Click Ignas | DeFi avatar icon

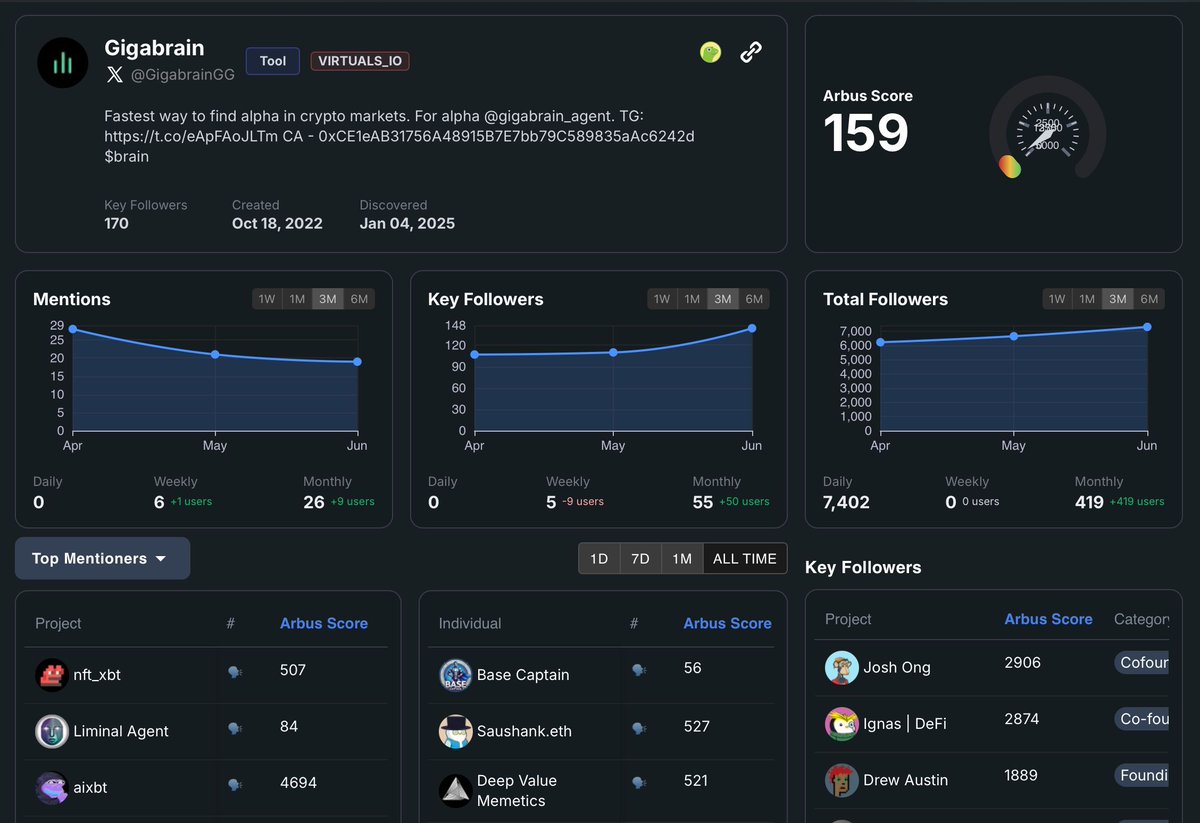tap(842, 724)
